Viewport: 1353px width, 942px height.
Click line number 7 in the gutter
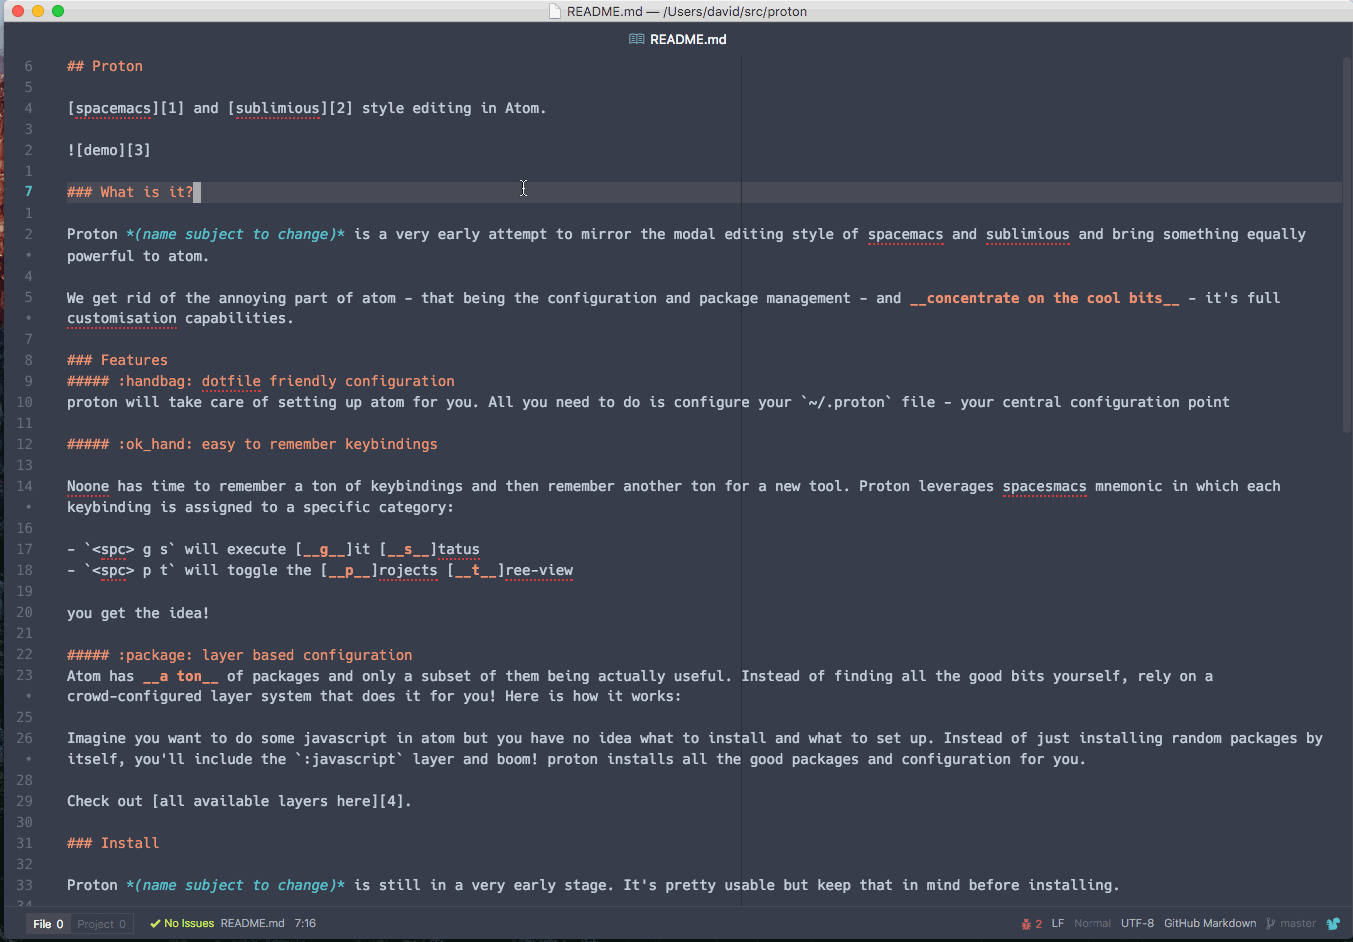click(x=28, y=192)
